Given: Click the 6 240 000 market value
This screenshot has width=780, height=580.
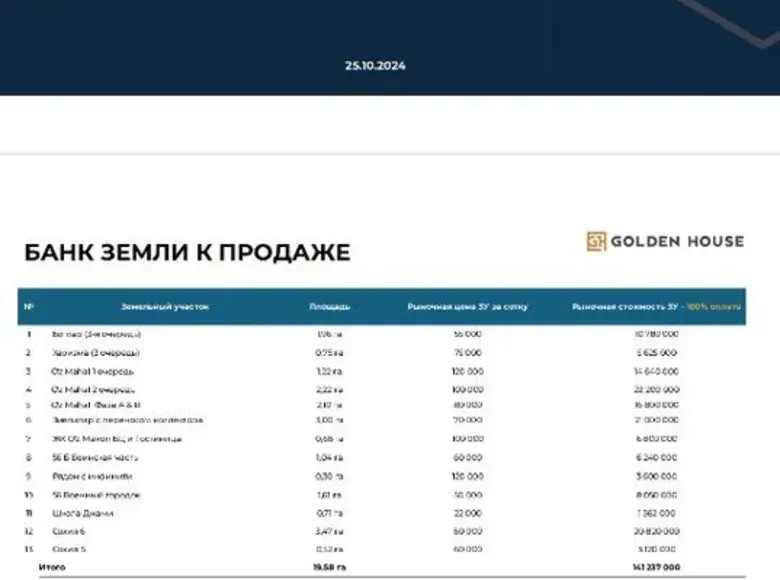Looking at the screenshot, I should (657, 458).
